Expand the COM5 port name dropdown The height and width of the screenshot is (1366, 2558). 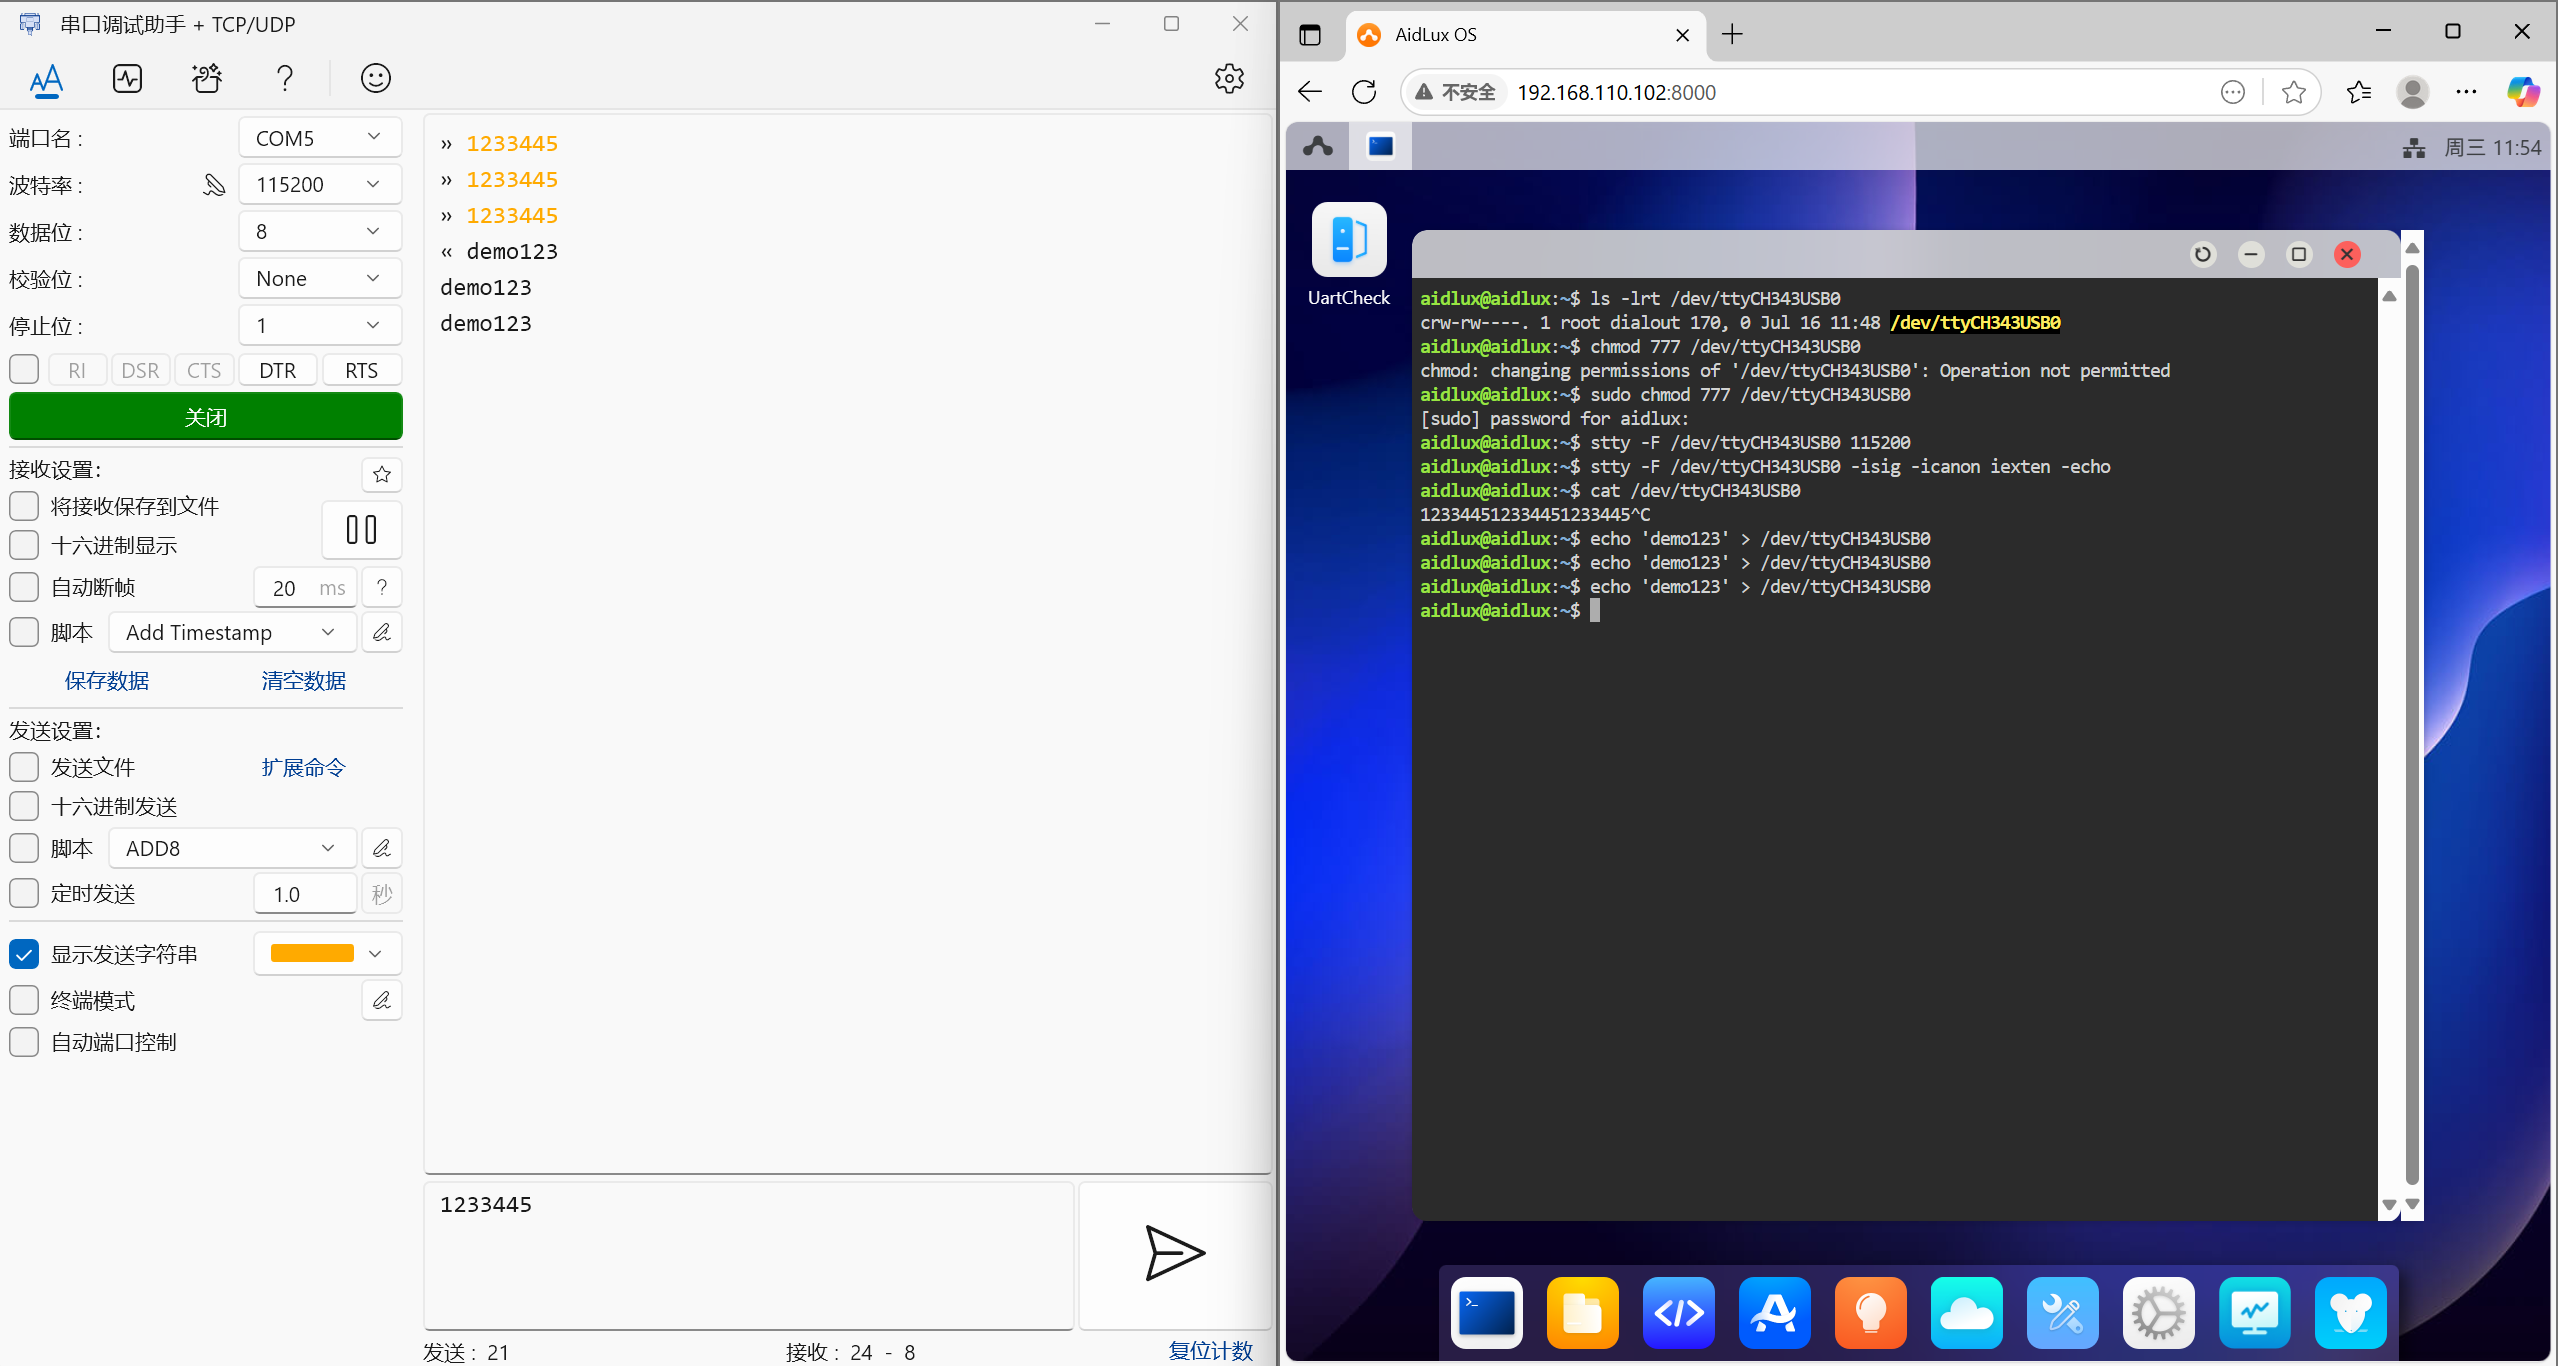point(320,138)
